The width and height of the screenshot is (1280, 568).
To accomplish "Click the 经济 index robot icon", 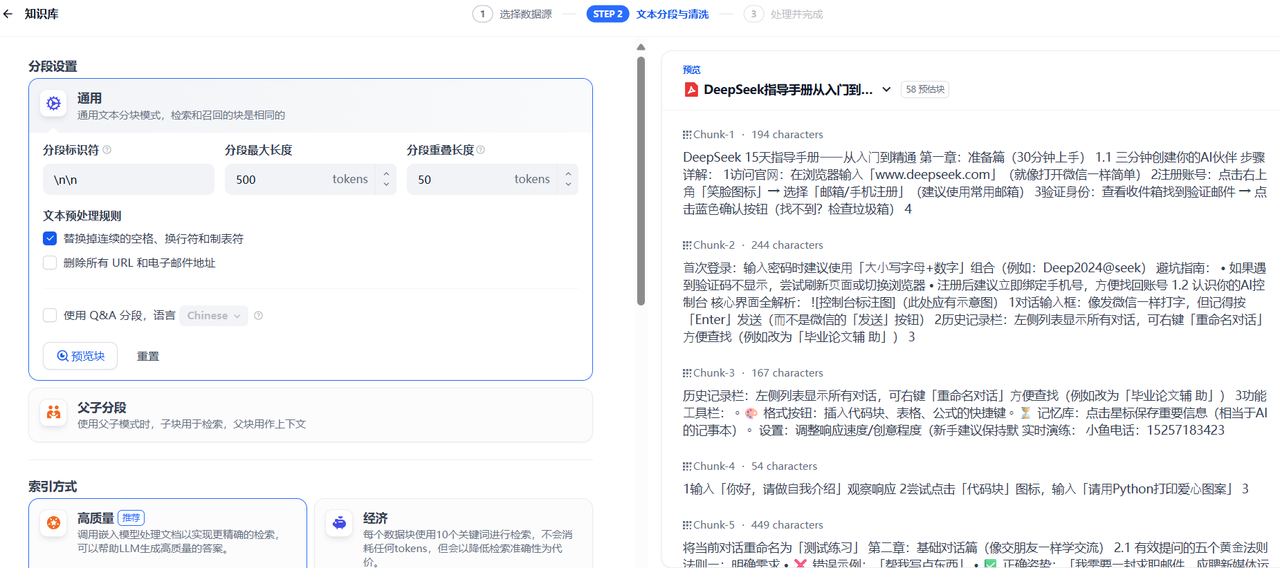I will coord(340,523).
